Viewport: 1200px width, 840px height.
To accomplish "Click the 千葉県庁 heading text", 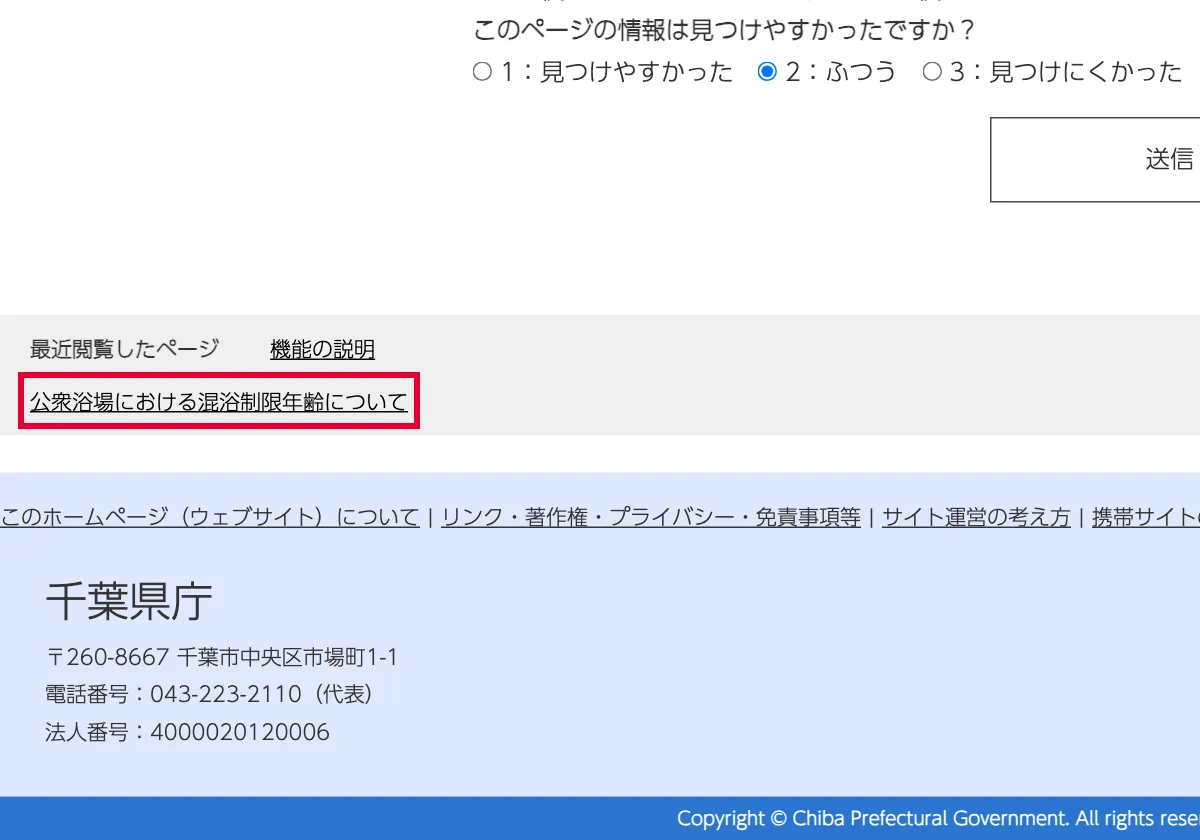I will [129, 602].
